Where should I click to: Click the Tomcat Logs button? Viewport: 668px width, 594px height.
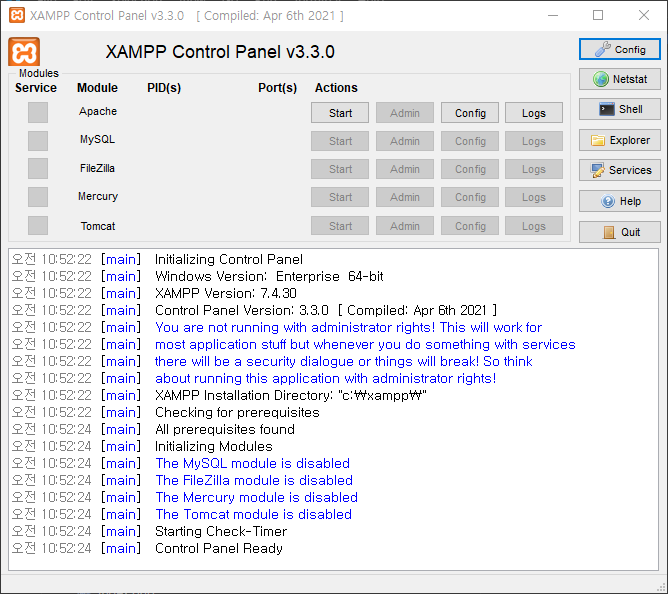[534, 226]
